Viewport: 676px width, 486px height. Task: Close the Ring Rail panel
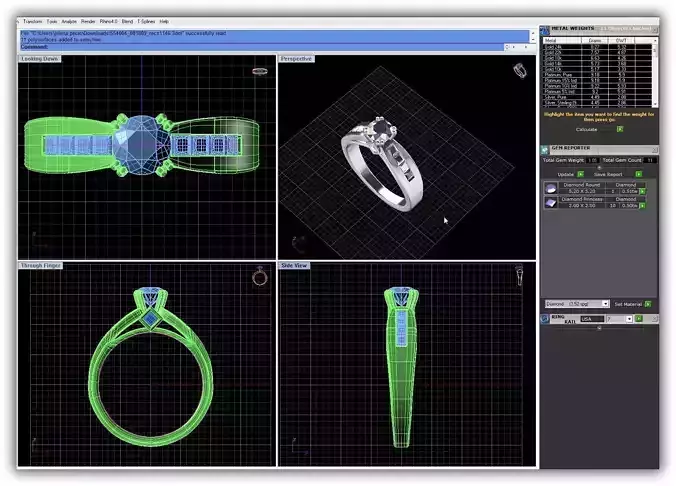655,319
